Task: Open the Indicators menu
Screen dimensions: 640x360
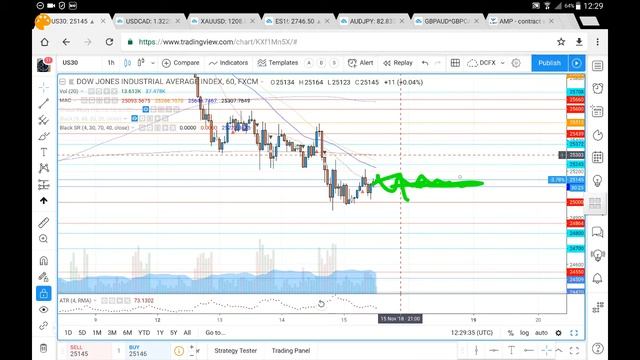Action: click(x=228, y=63)
